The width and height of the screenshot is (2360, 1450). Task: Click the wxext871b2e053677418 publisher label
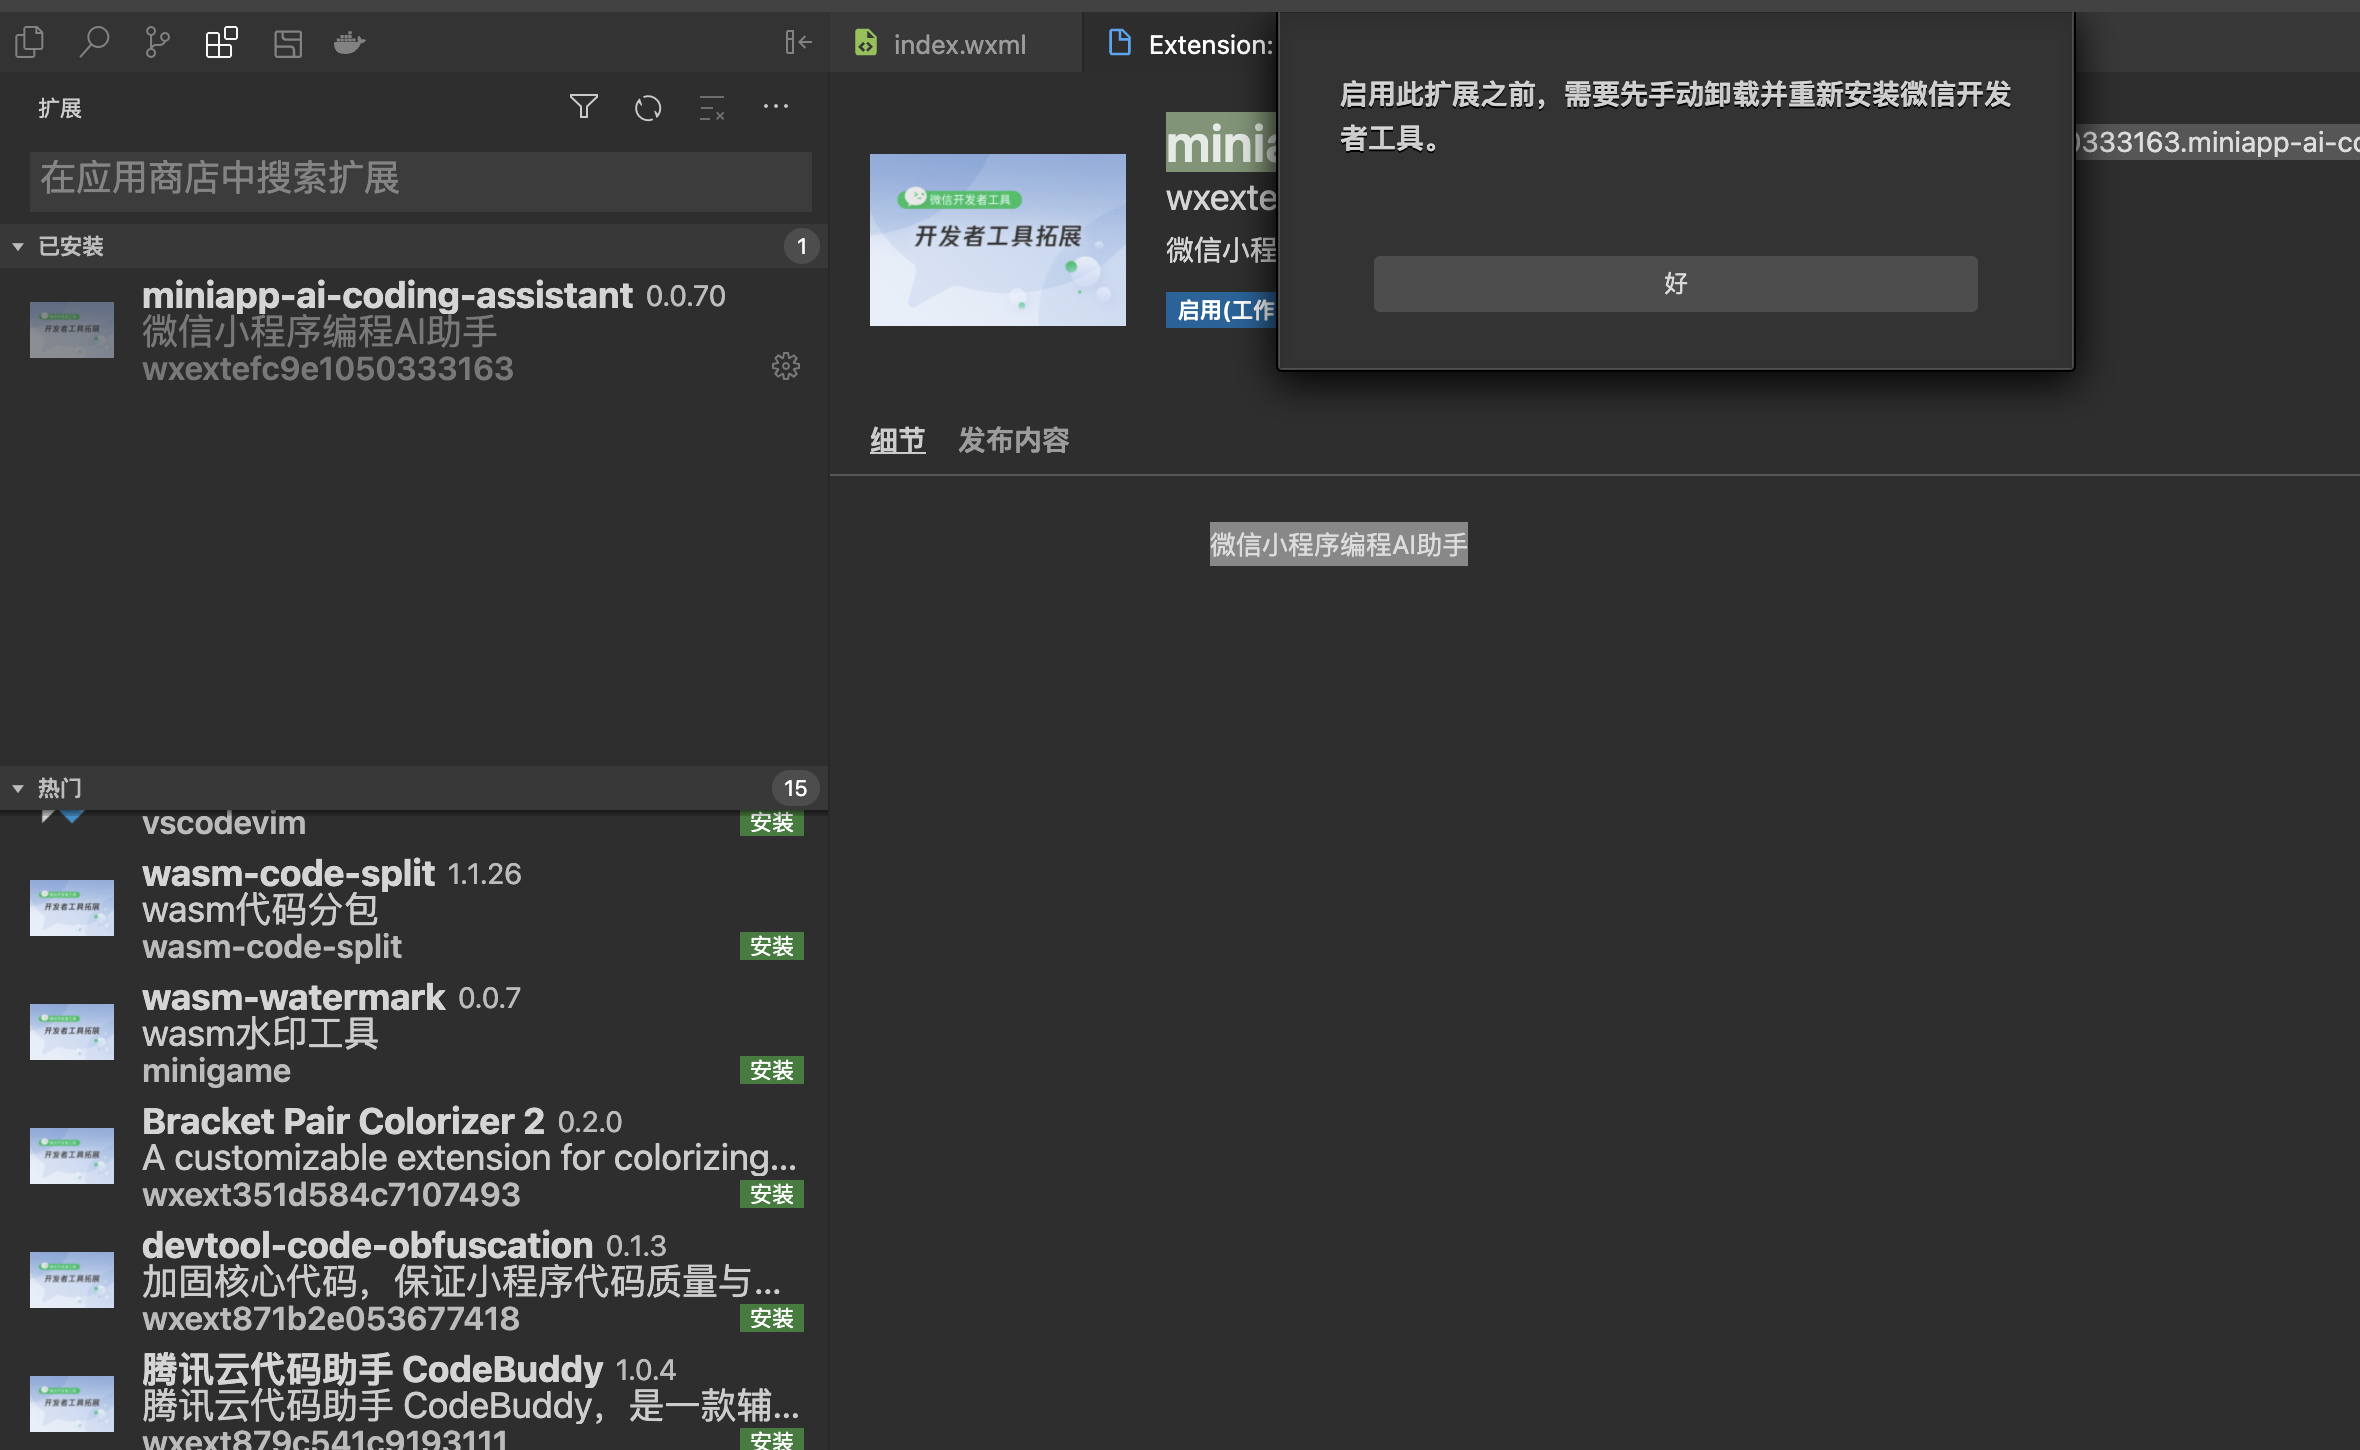pyautogui.click(x=331, y=1319)
